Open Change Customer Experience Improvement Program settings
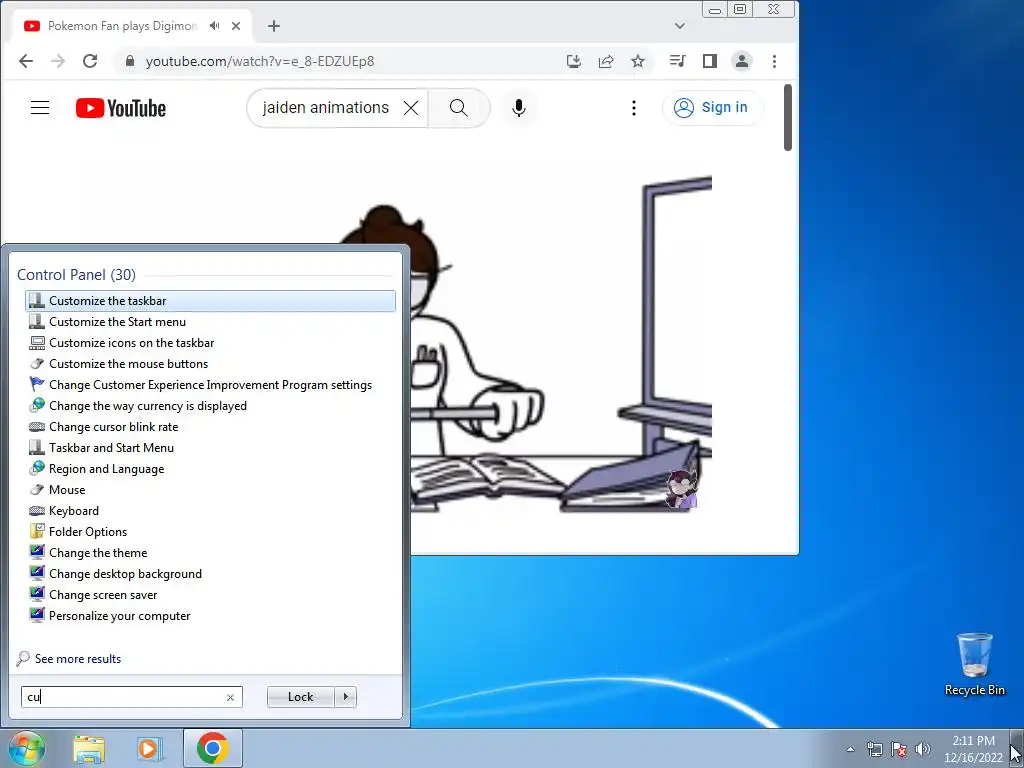The height and width of the screenshot is (768, 1024). coord(210,385)
